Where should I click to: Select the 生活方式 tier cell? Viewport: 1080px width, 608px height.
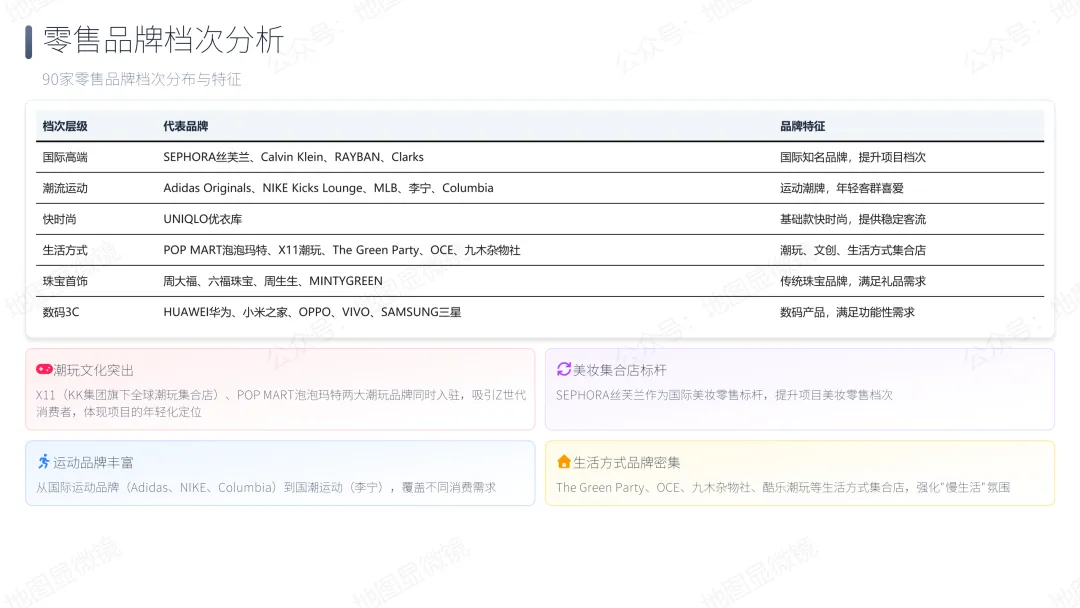[65, 250]
